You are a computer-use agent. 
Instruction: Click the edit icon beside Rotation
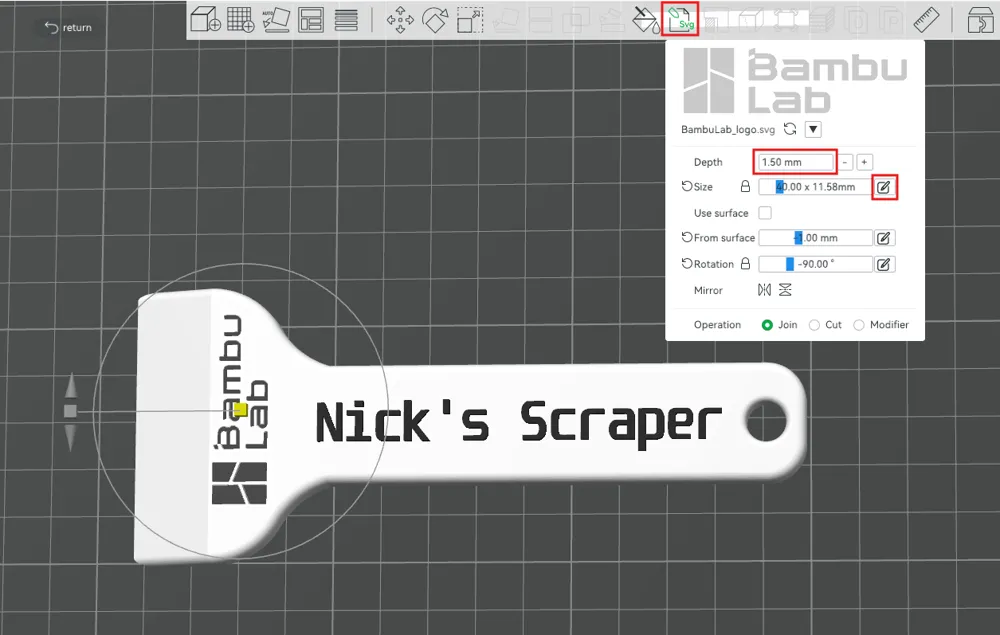coord(884,264)
